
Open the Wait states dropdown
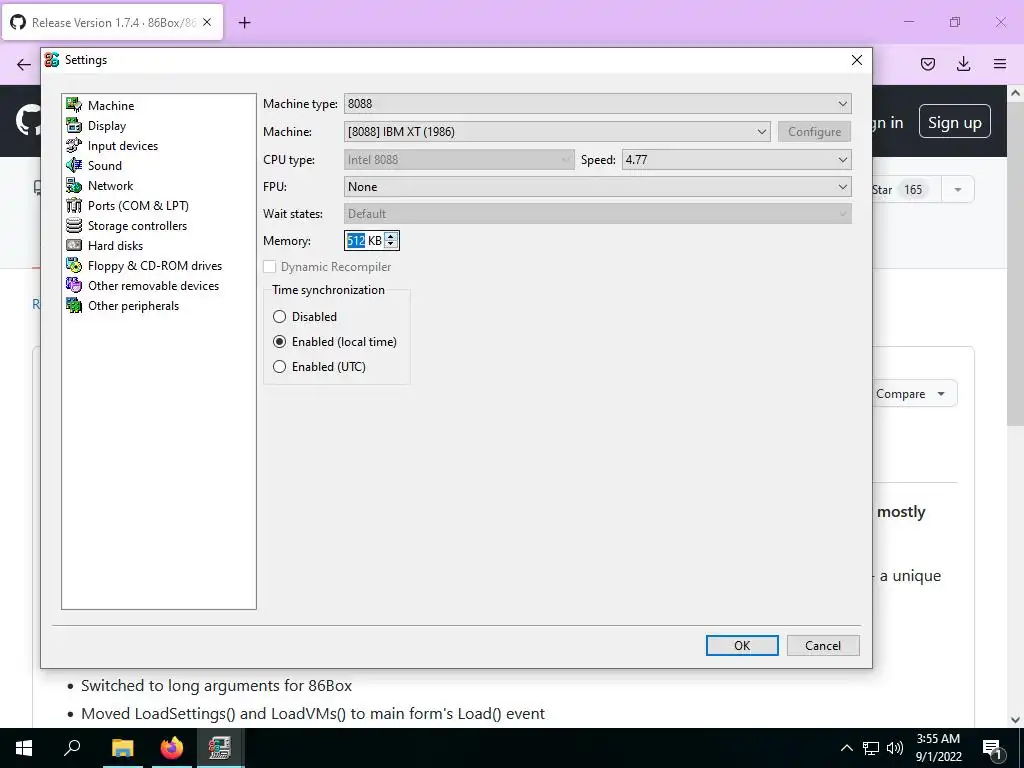(598, 214)
